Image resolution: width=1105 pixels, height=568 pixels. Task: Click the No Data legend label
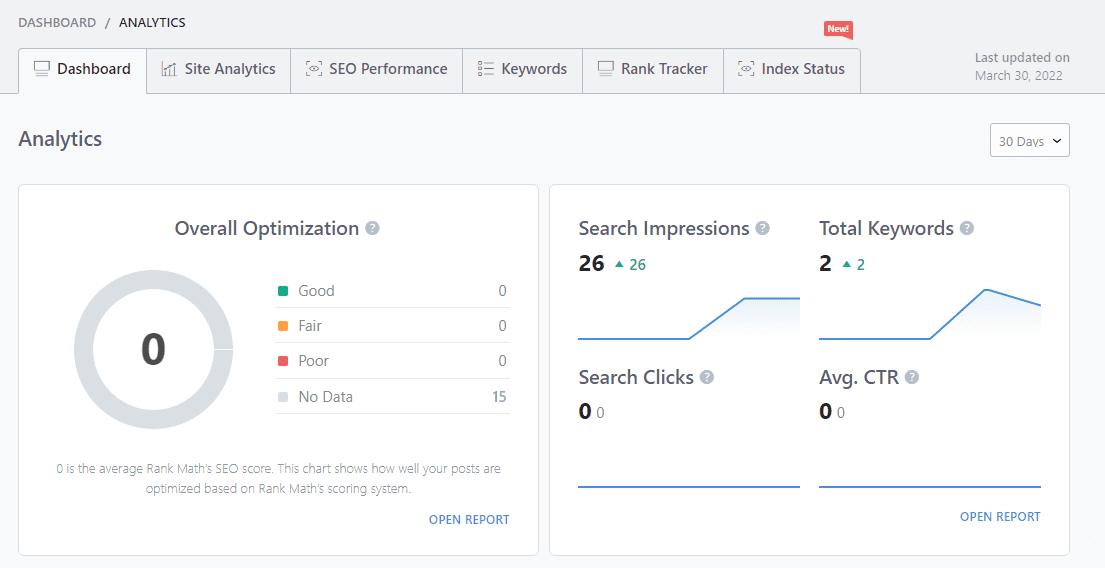(325, 397)
